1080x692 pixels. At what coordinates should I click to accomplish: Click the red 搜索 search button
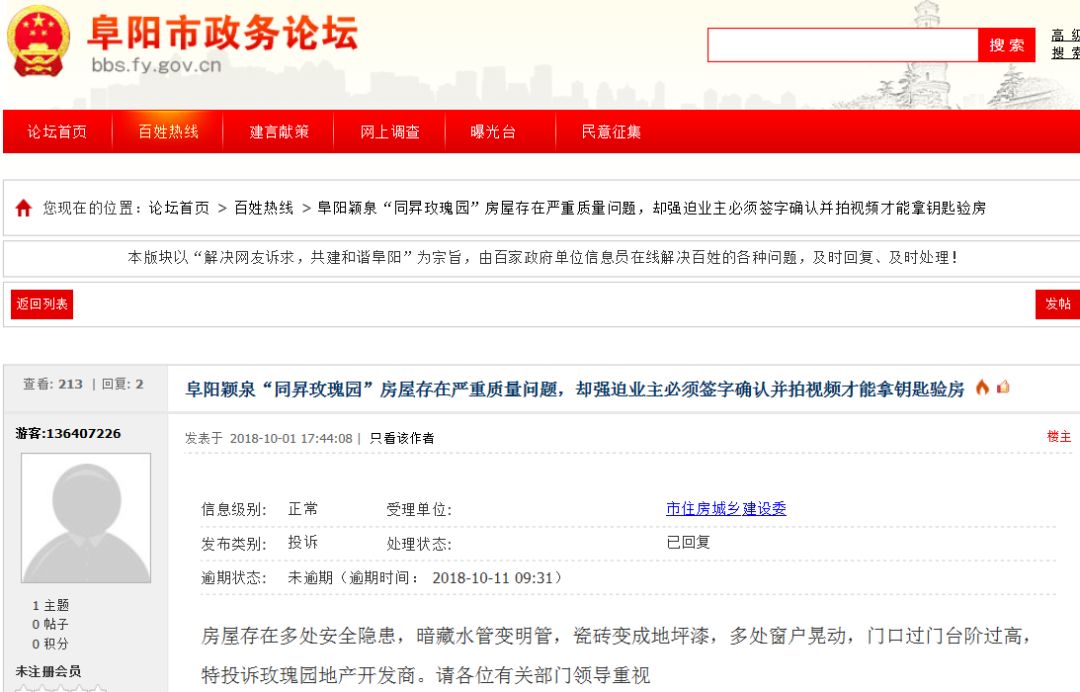pyautogui.click(x=1008, y=45)
